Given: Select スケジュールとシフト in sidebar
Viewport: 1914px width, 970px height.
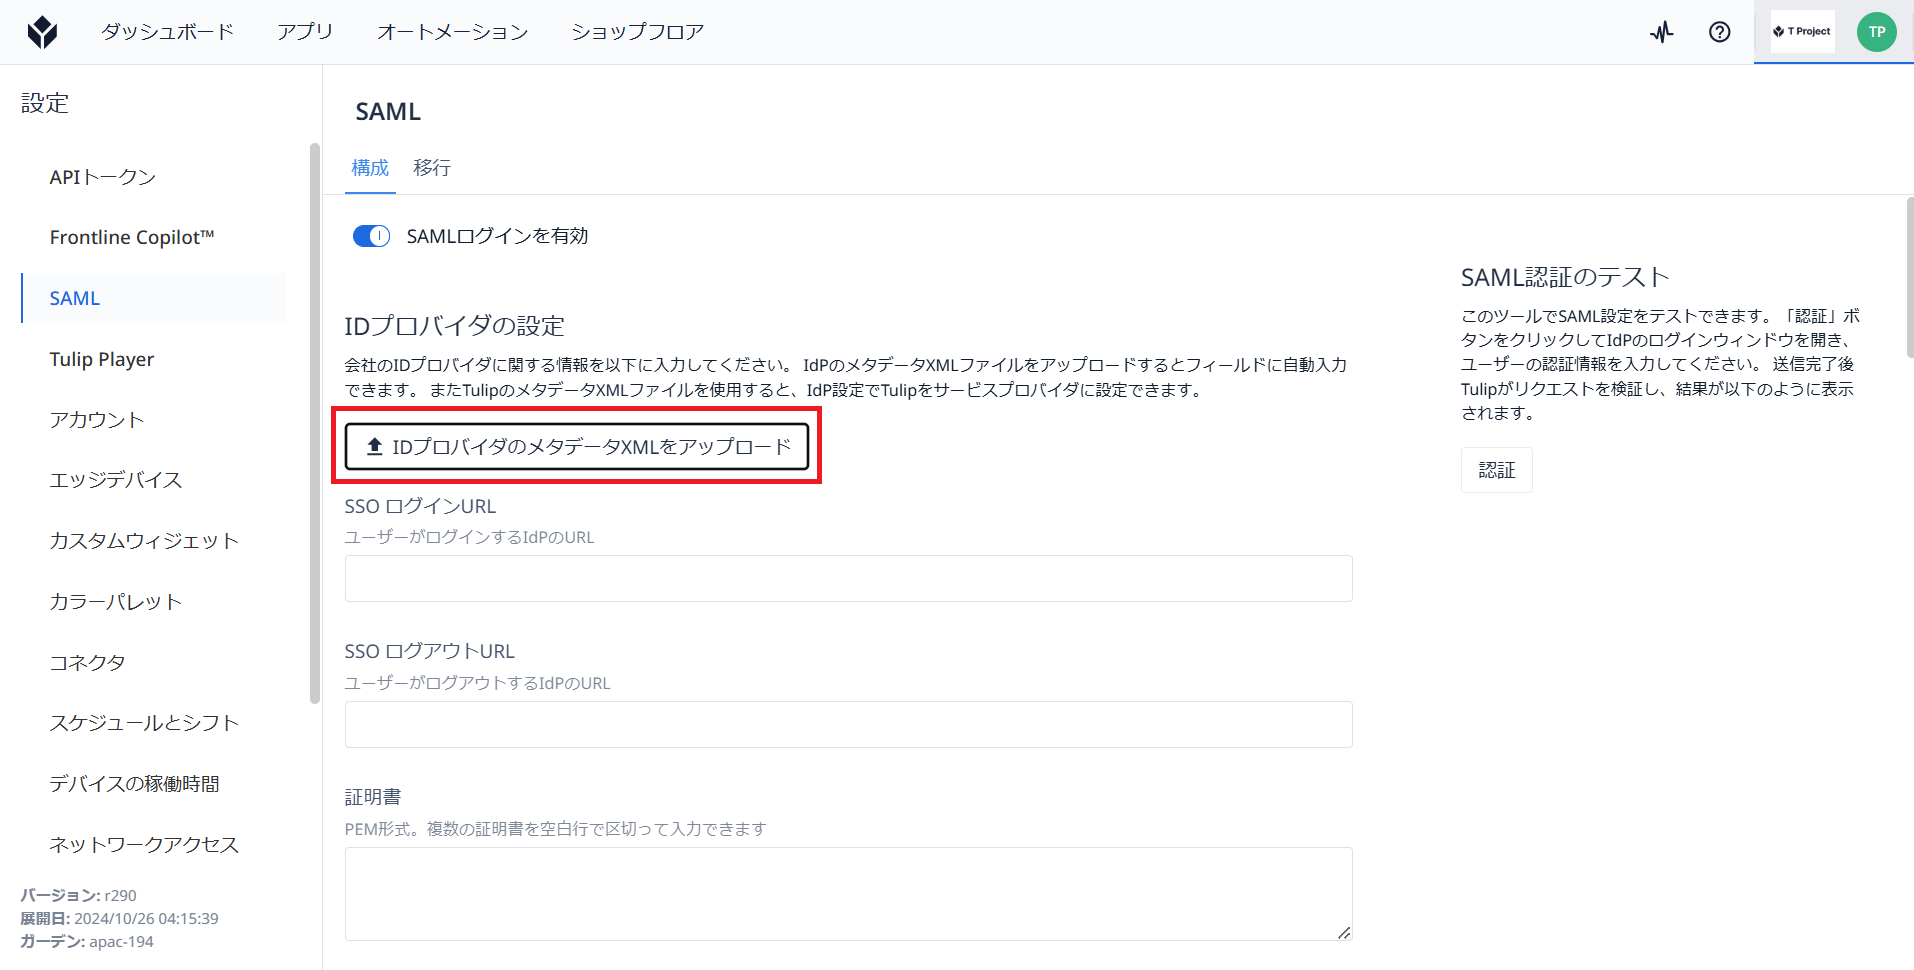Looking at the screenshot, I should tap(153, 723).
